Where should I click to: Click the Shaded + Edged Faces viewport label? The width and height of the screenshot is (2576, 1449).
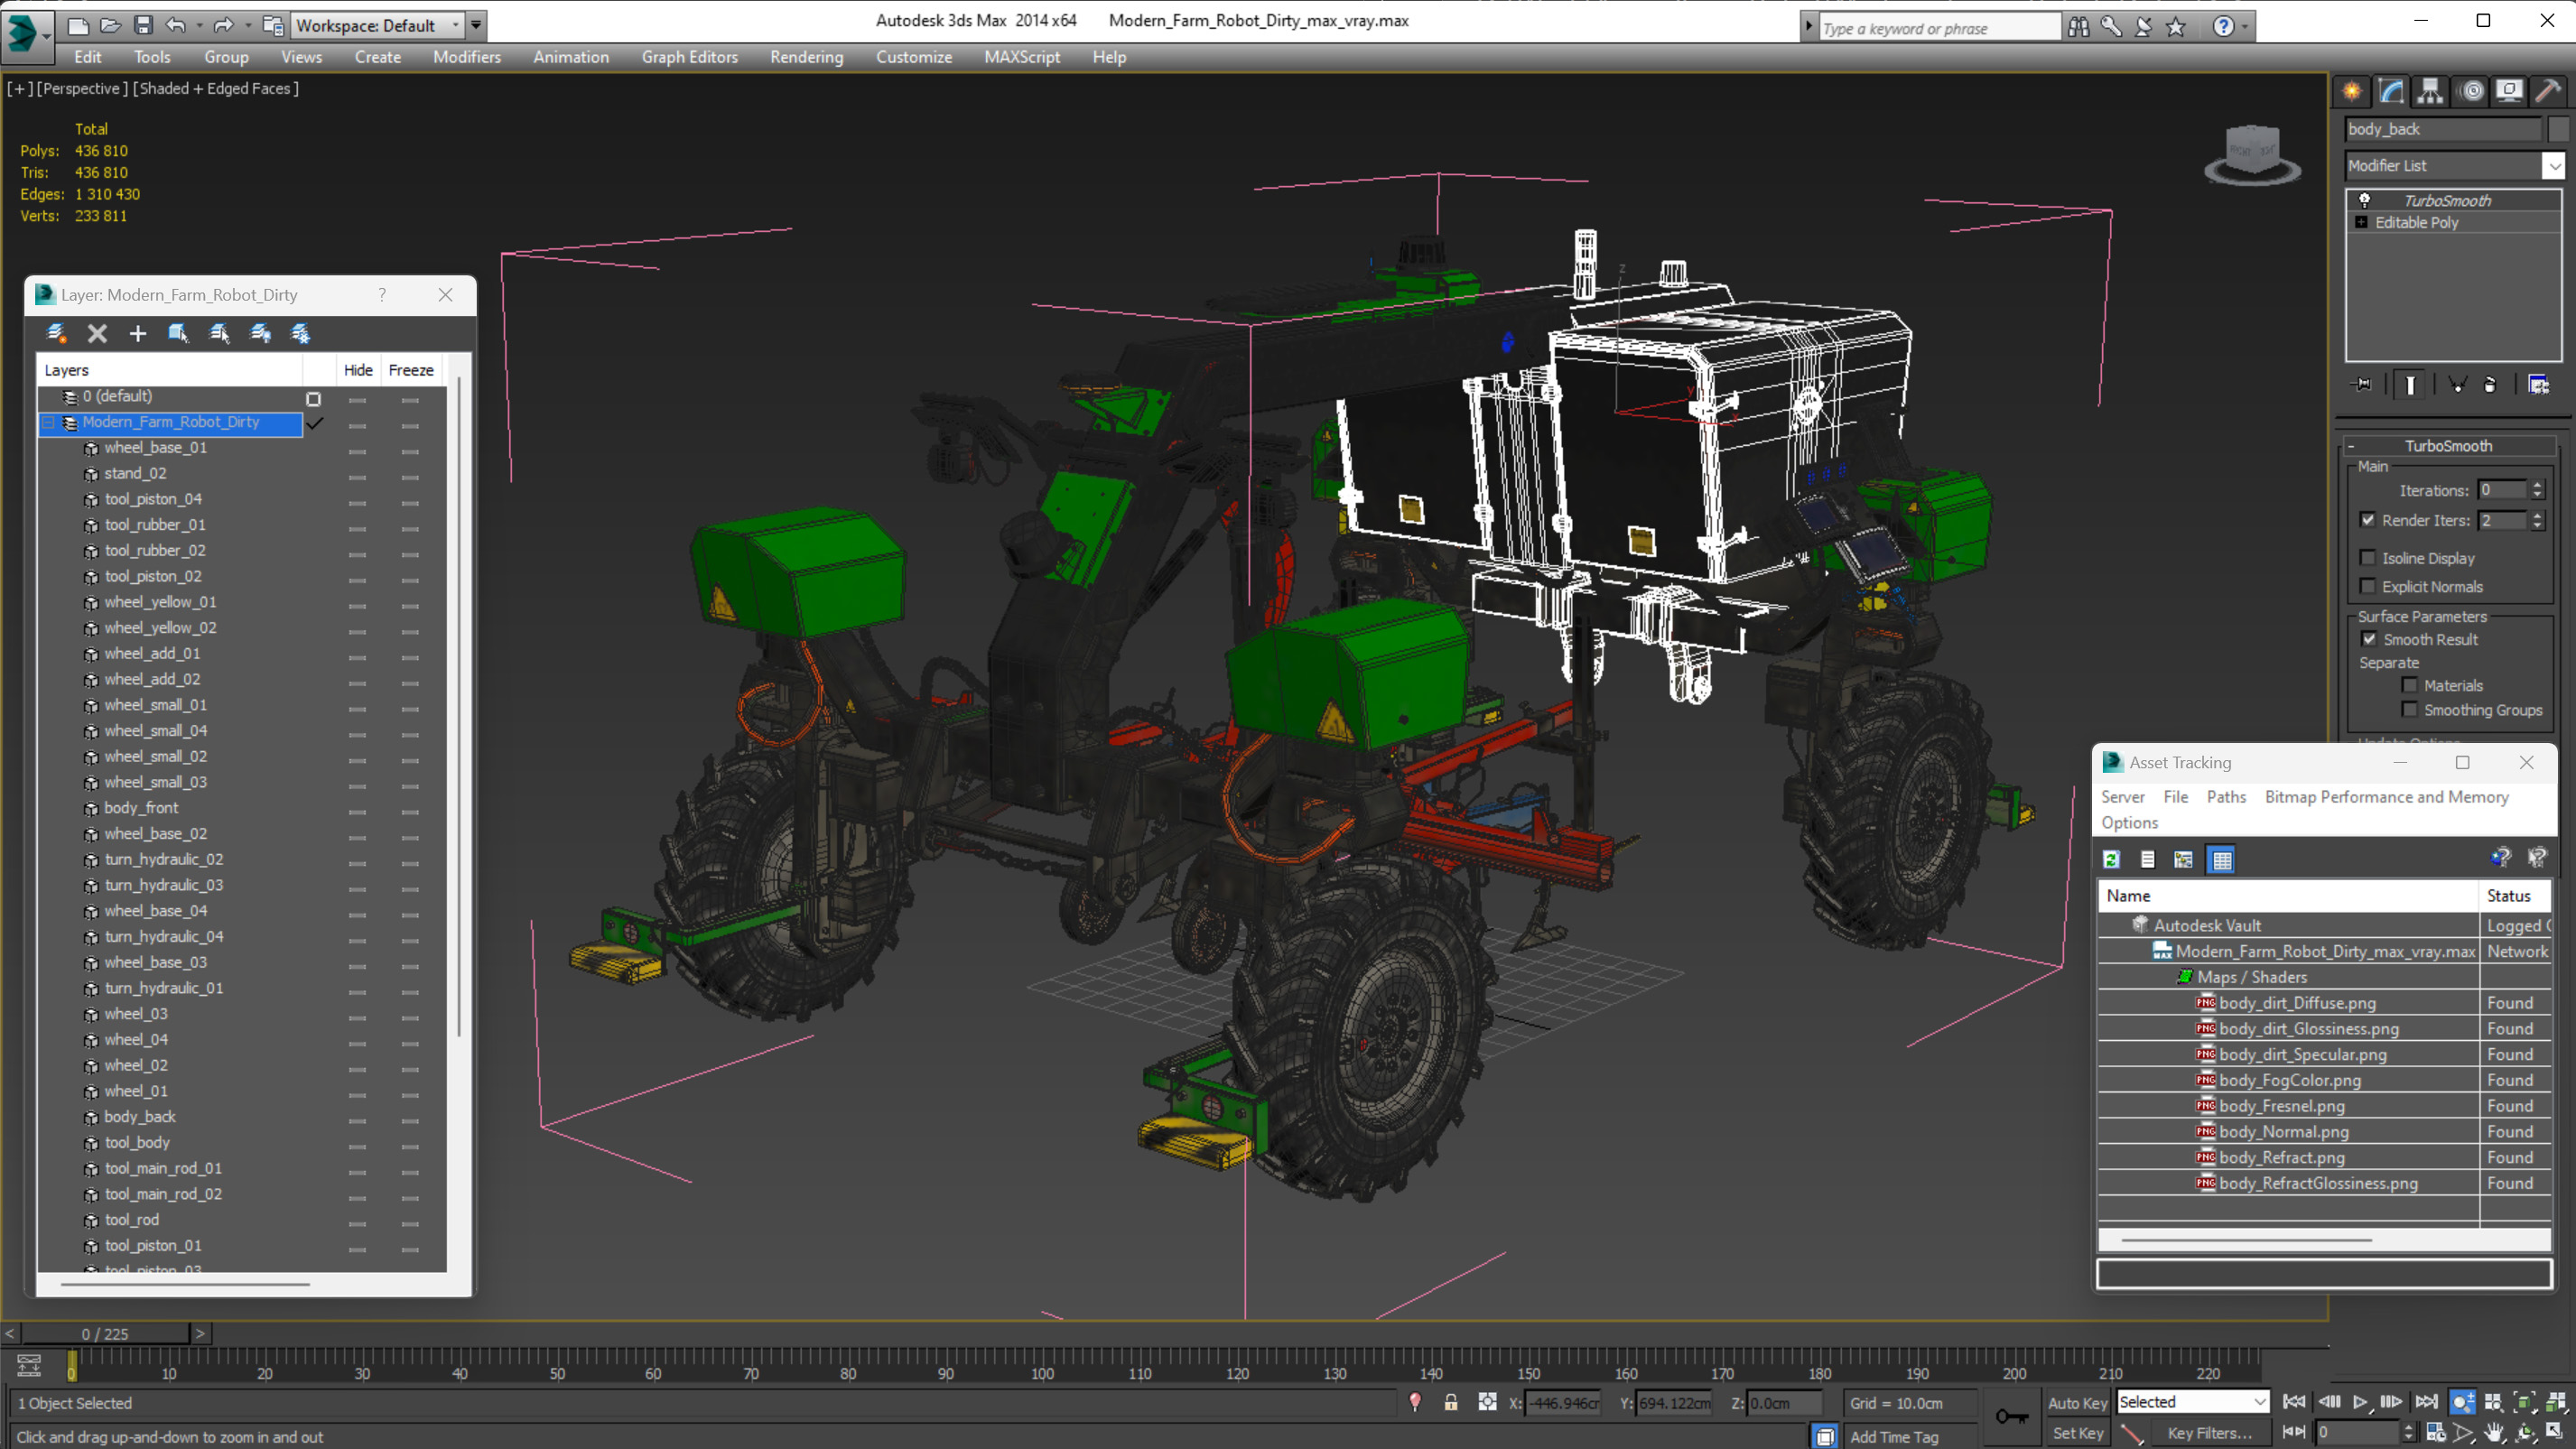click(216, 88)
